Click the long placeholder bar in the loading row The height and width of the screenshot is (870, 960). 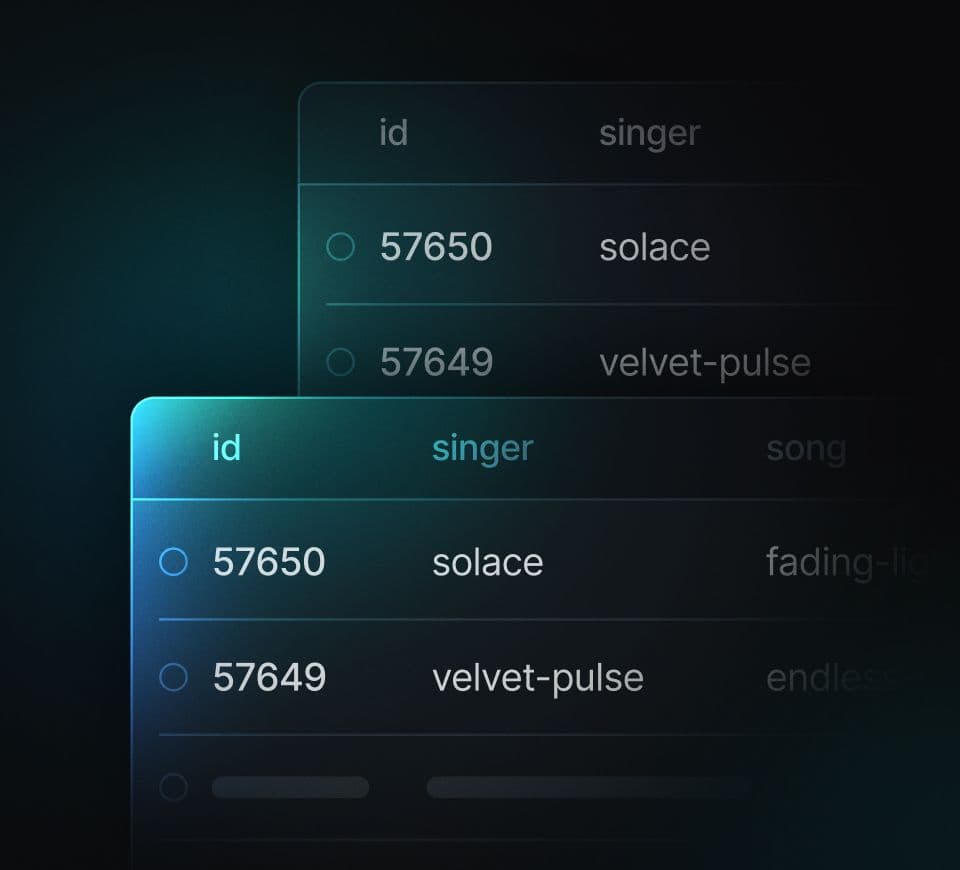click(588, 788)
